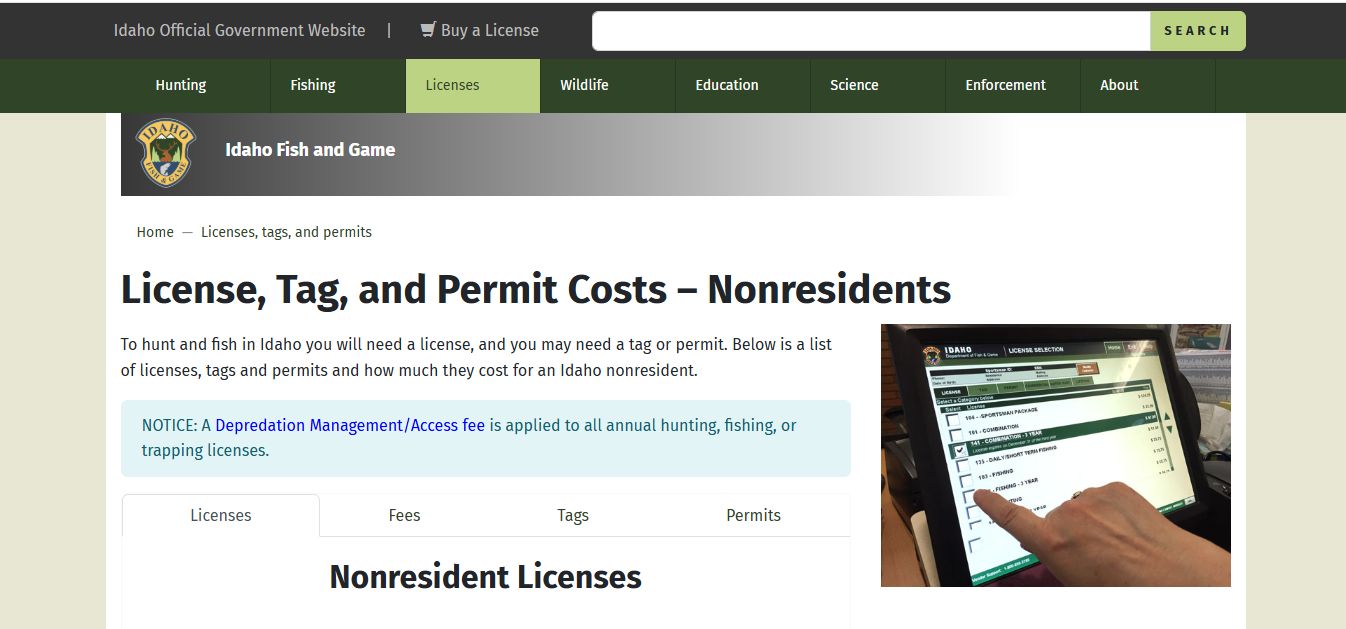The image size is (1346, 629).
Task: Click the page title License, Tag, and Permit Costs
Action: 536,290
